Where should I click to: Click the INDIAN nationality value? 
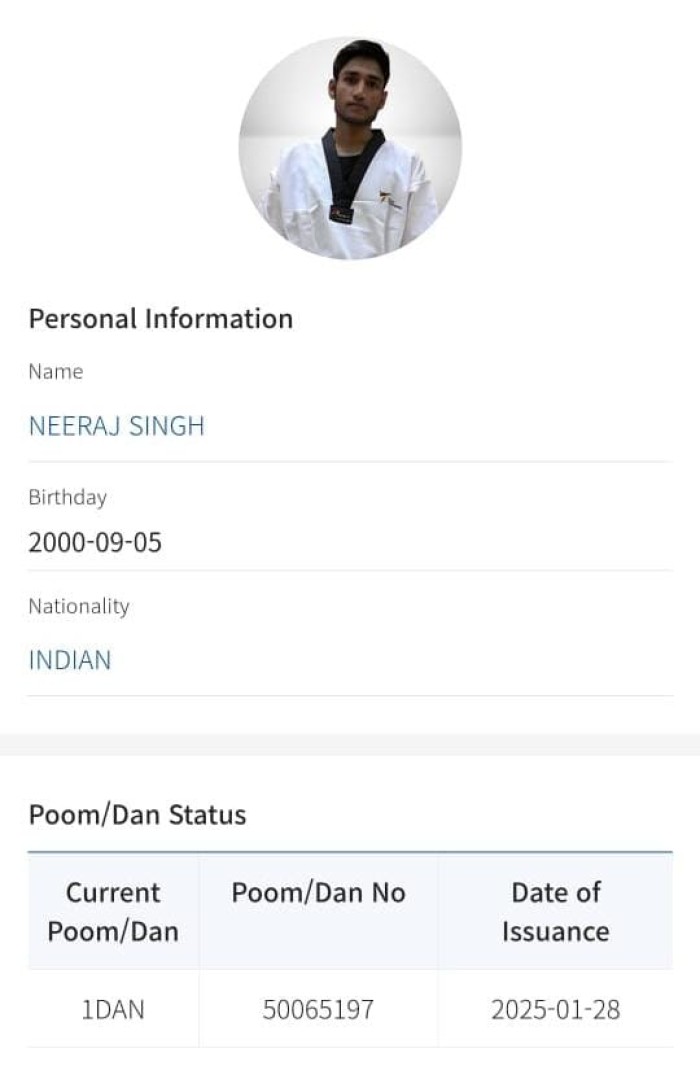(70, 660)
